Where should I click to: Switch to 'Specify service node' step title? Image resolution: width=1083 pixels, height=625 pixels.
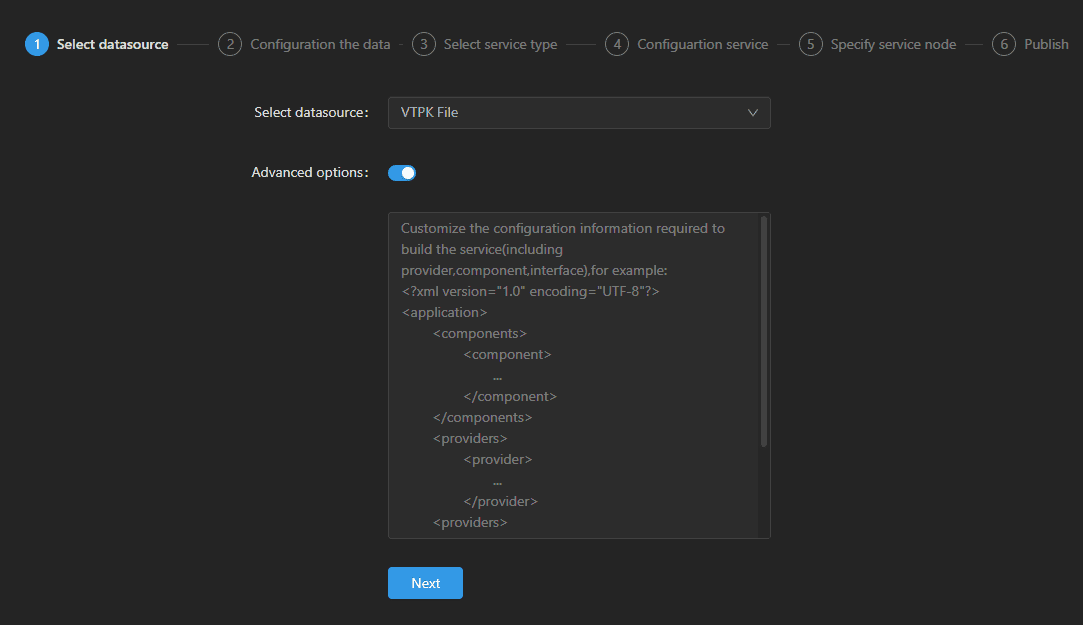(x=893, y=44)
